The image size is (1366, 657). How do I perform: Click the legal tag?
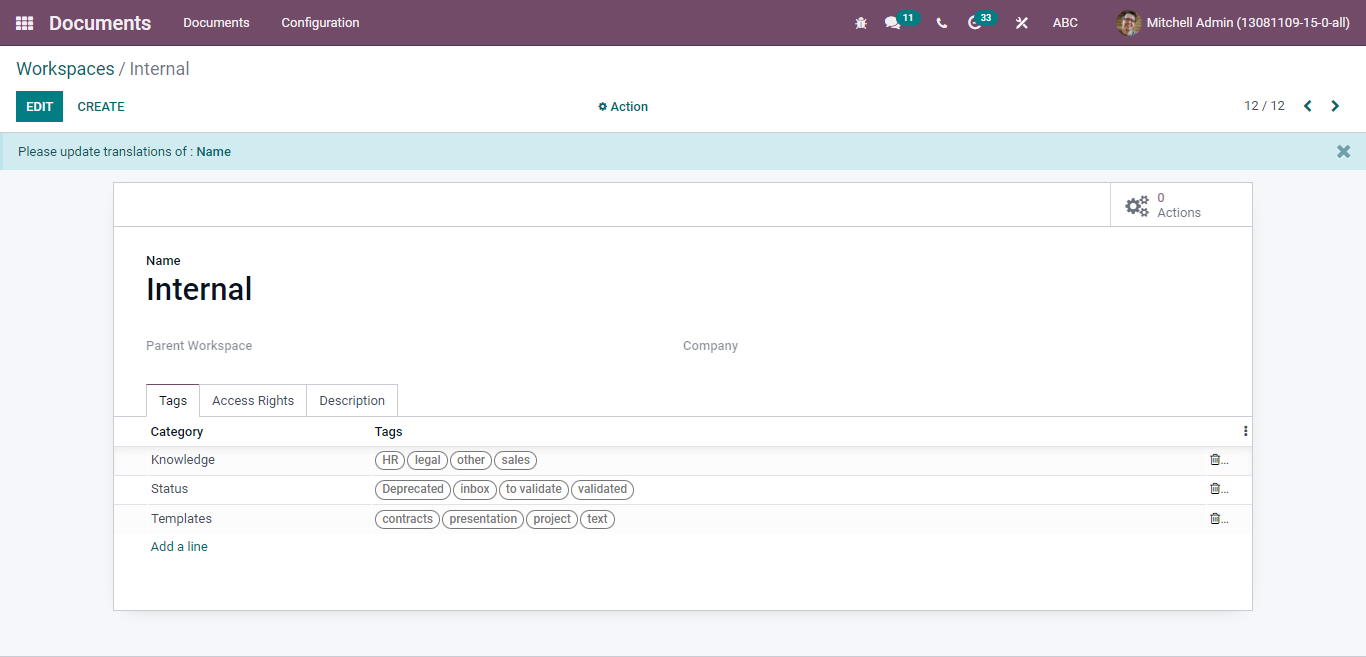pos(427,460)
